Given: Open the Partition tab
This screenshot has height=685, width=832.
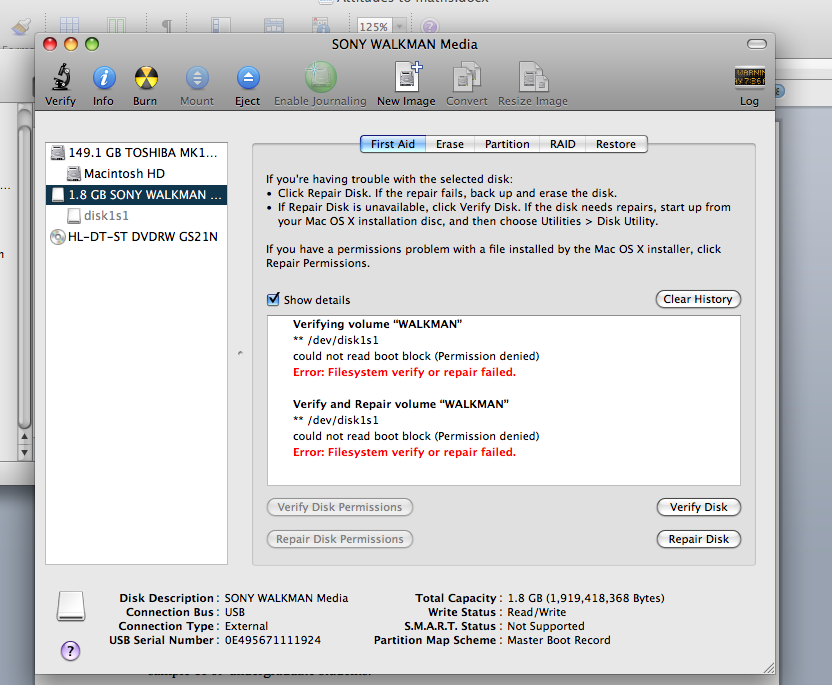Looking at the screenshot, I should [x=507, y=144].
